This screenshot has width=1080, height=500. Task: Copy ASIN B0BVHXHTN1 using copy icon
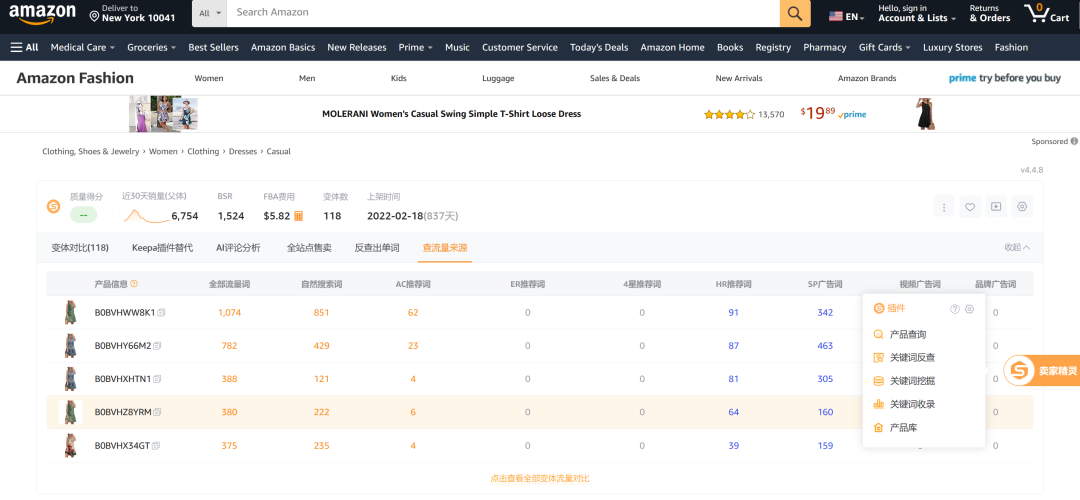157,379
